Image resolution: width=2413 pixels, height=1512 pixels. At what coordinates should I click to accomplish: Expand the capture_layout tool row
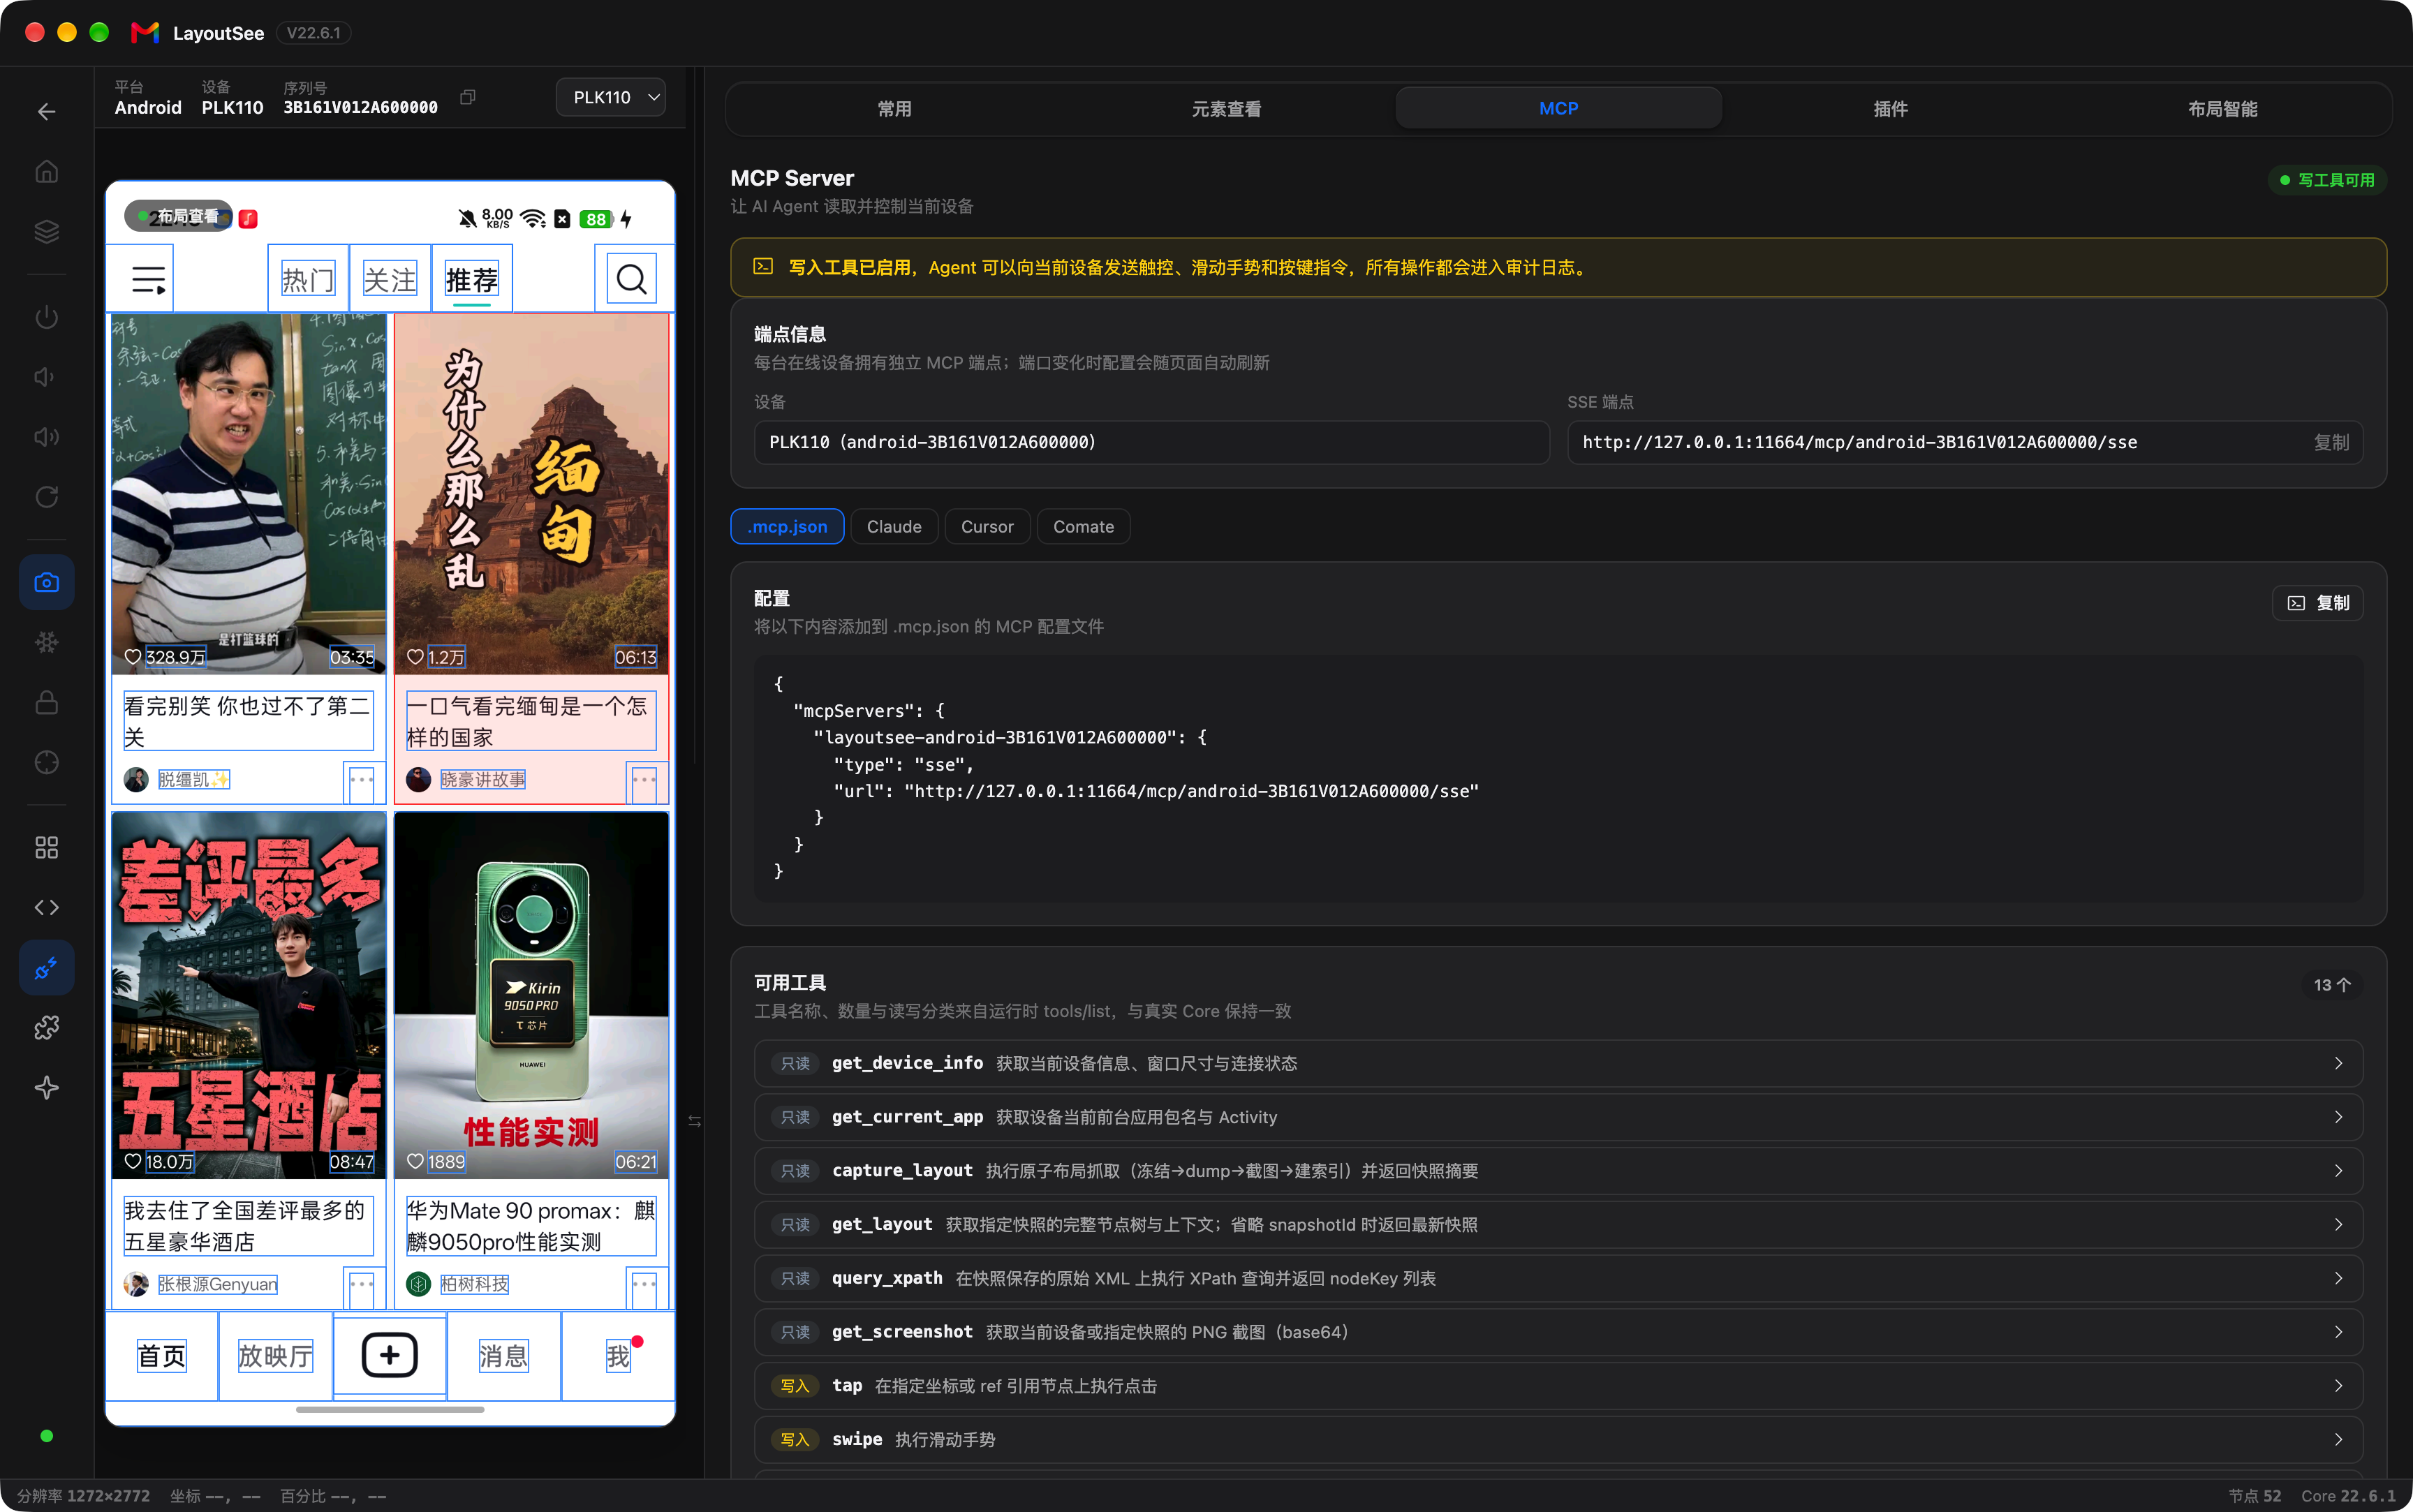click(1558, 1171)
